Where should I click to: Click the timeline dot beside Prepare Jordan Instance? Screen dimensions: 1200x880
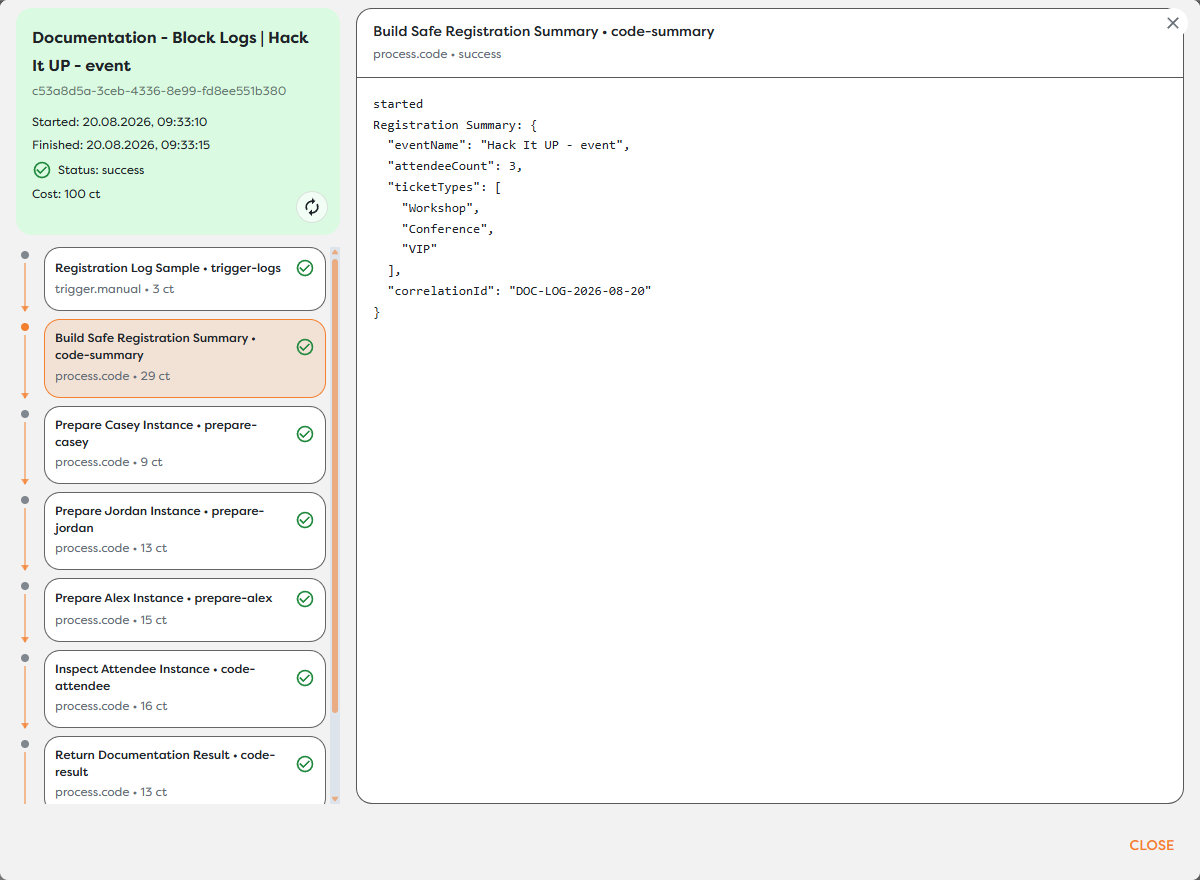25,499
